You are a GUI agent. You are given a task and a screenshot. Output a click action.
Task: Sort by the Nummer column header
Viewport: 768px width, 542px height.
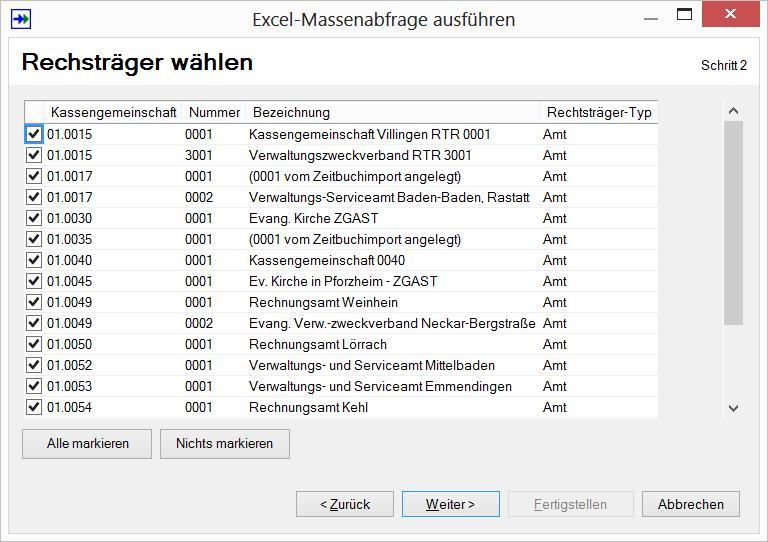point(214,112)
